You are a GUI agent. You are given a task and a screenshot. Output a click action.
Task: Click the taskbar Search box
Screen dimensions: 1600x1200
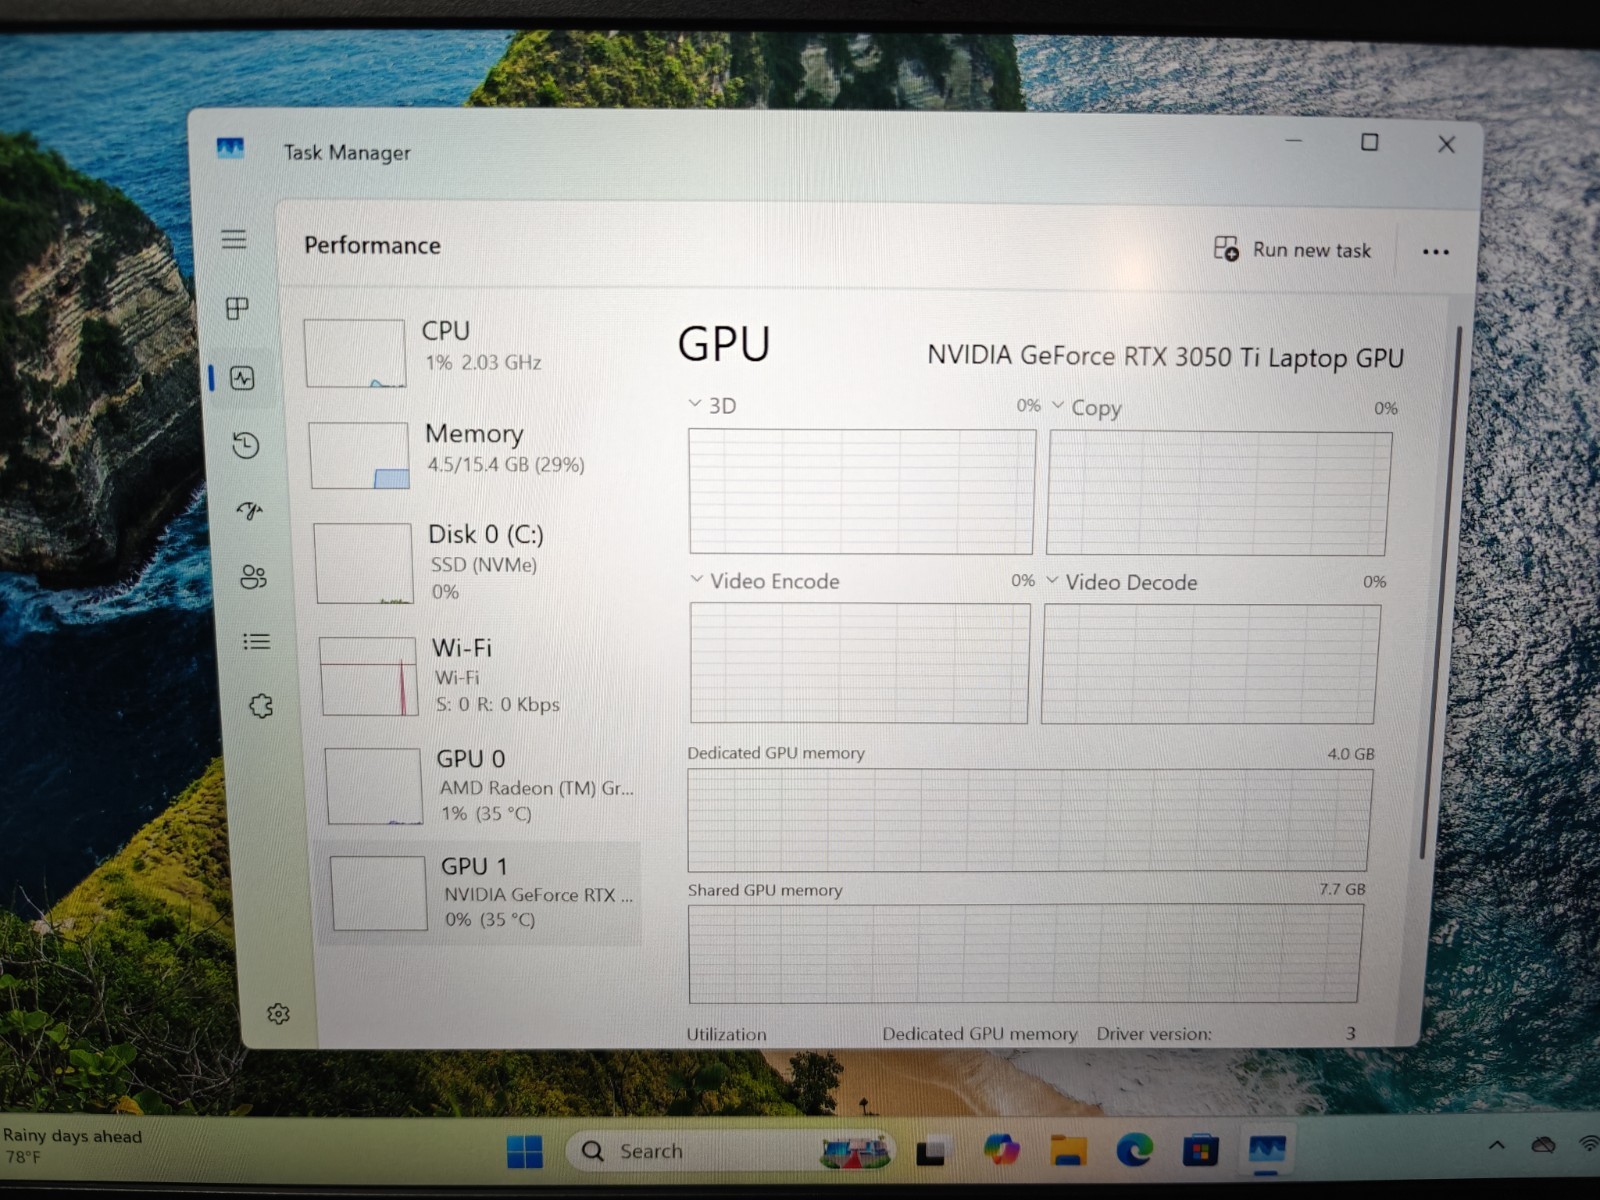(731, 1151)
